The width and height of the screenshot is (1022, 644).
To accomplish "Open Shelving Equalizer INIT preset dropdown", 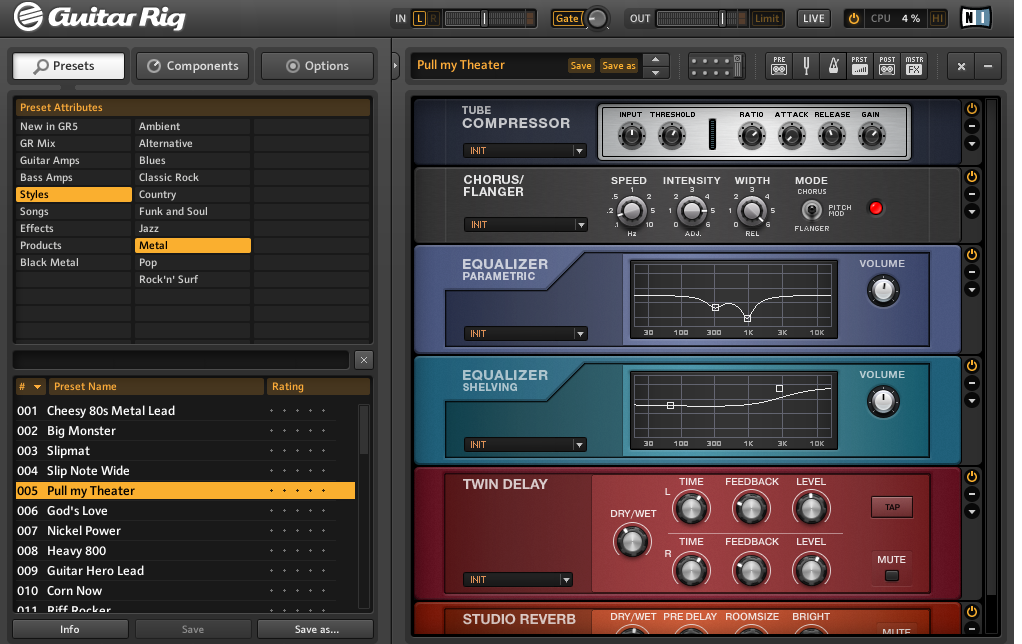I will pyautogui.click(x=525, y=445).
